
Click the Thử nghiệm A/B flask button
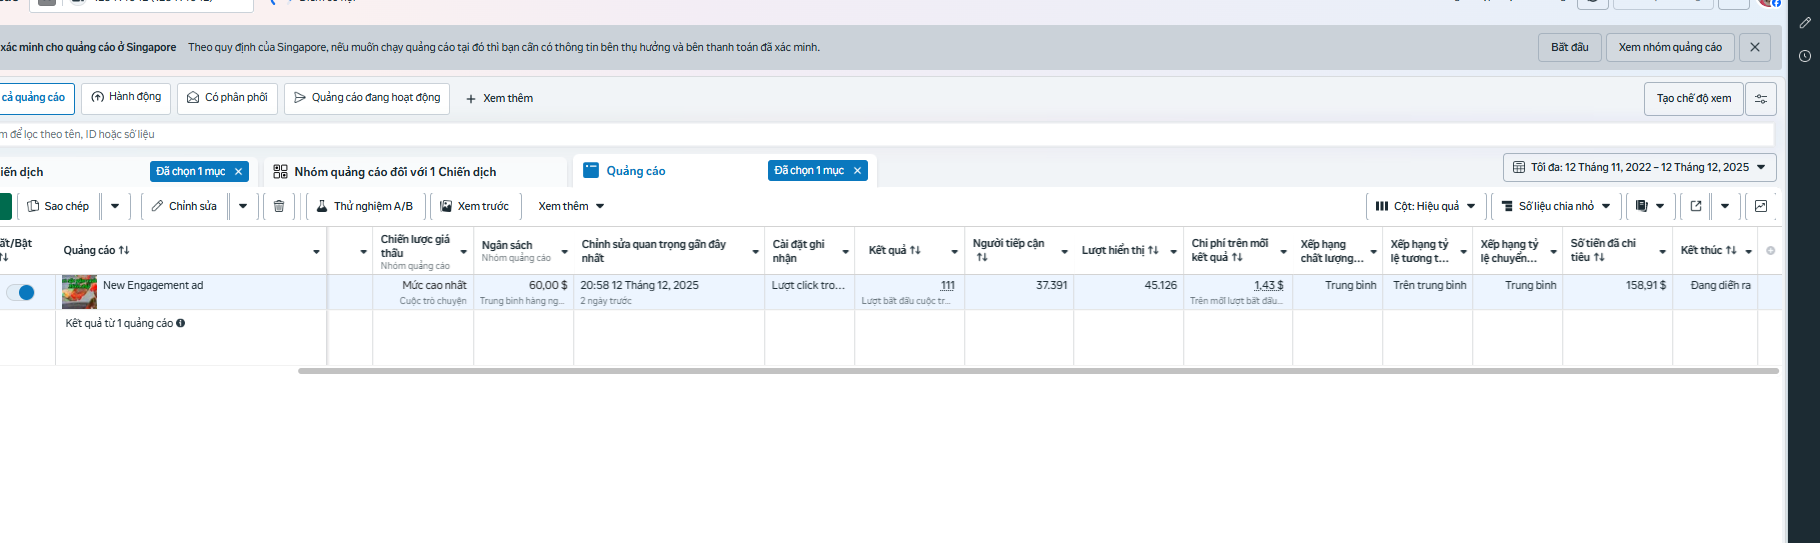pyautogui.click(x=365, y=206)
